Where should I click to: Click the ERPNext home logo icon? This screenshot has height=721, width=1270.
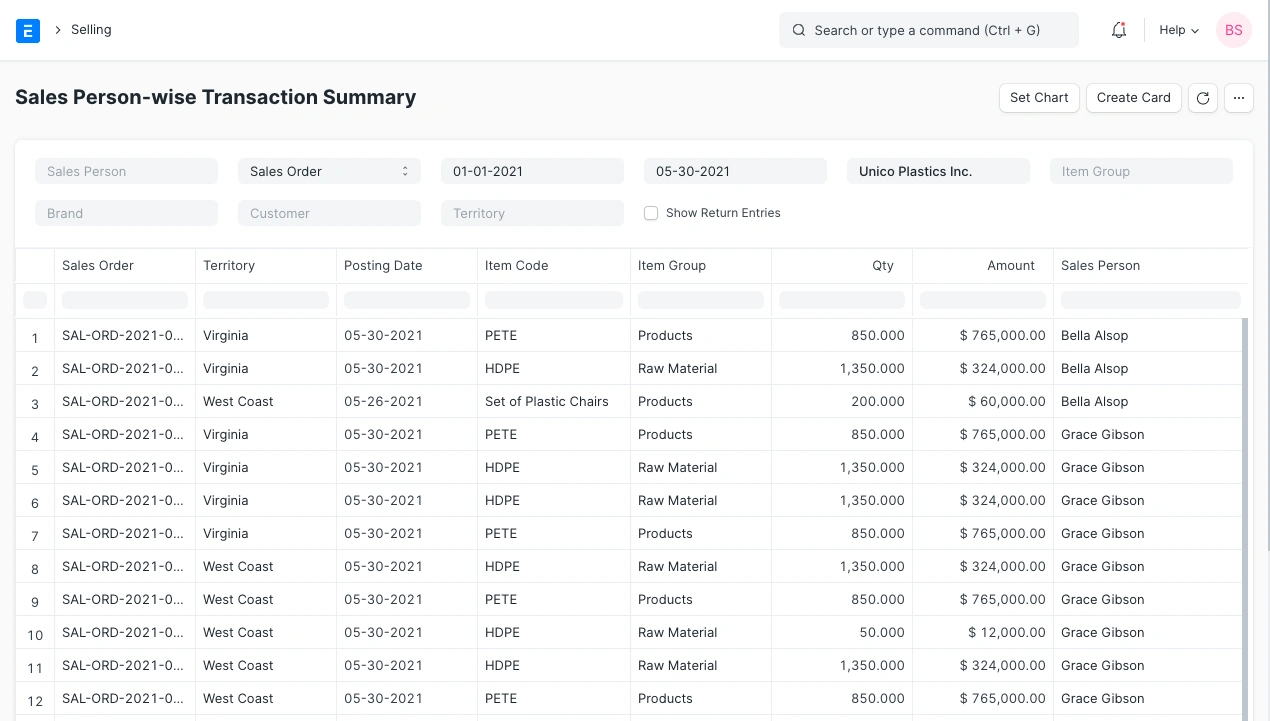coord(28,31)
